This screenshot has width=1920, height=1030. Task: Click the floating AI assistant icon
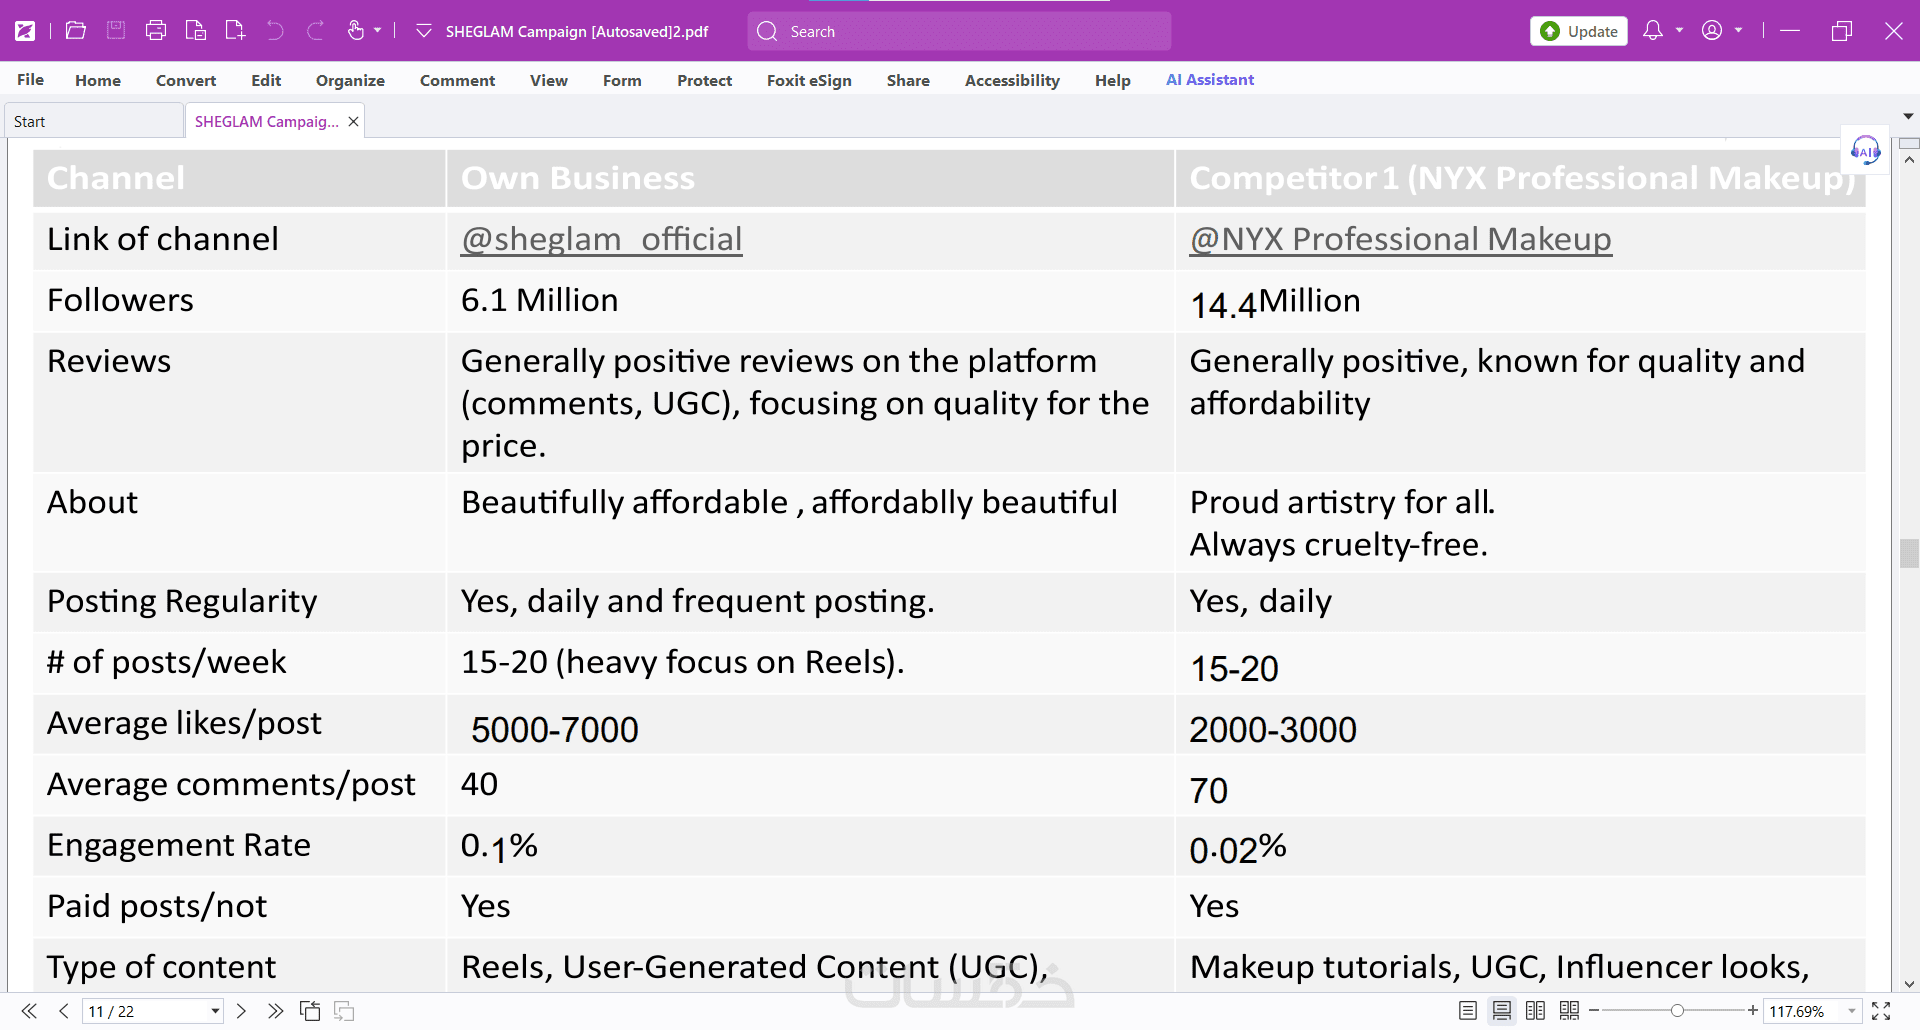tap(1865, 151)
